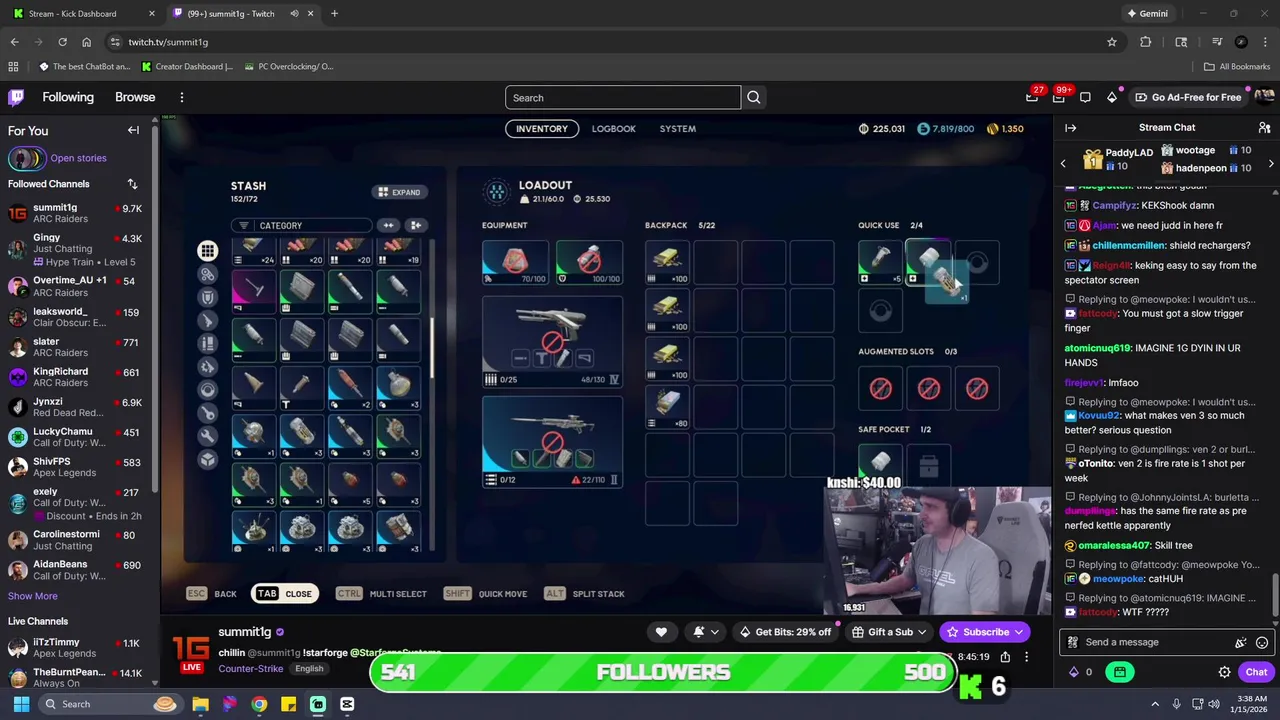Toggle notification bell for summit1g
1280x720 pixels.
click(x=699, y=632)
